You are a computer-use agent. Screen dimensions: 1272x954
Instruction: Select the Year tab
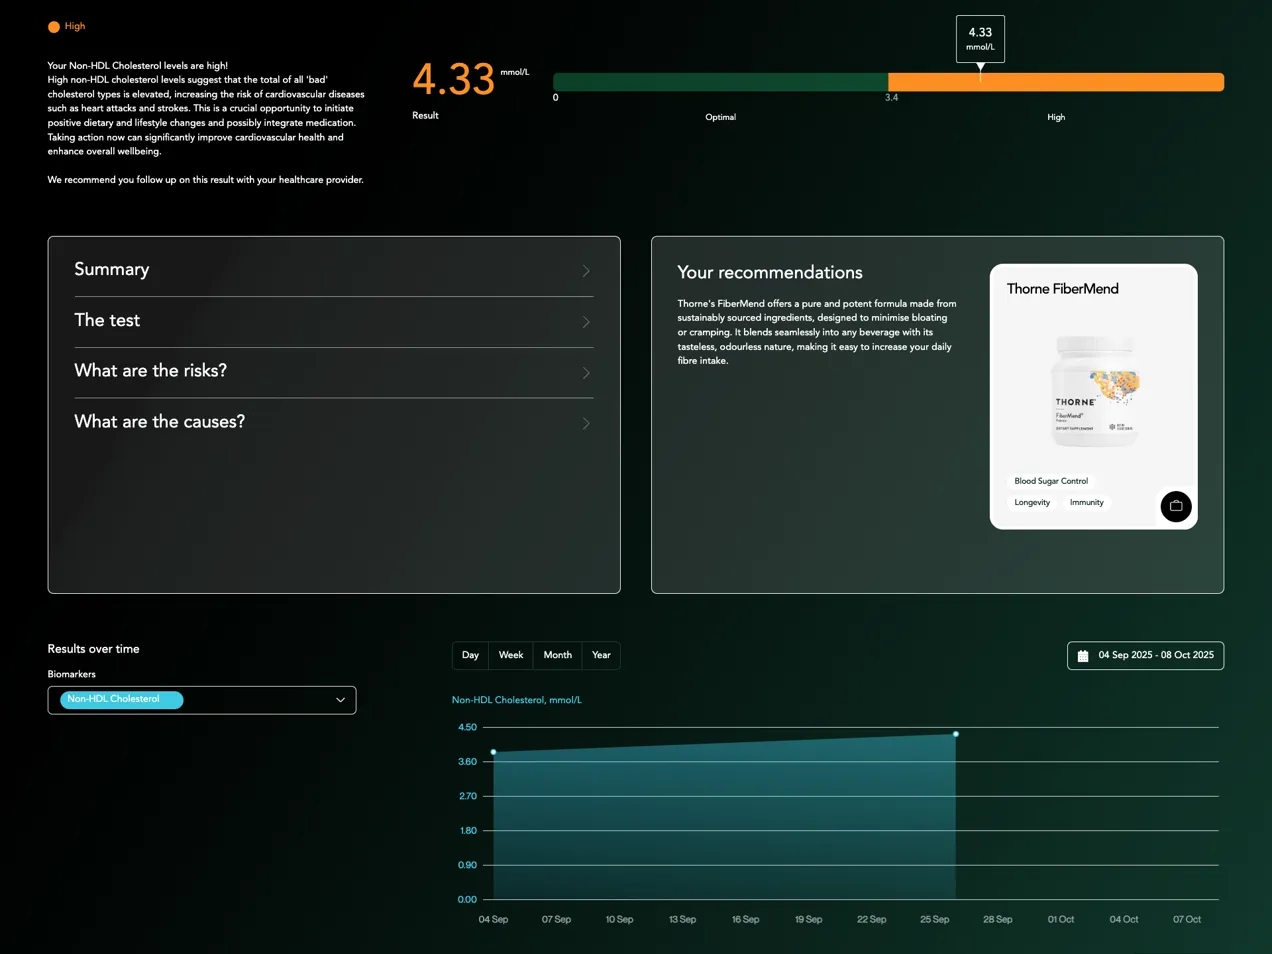tap(601, 655)
